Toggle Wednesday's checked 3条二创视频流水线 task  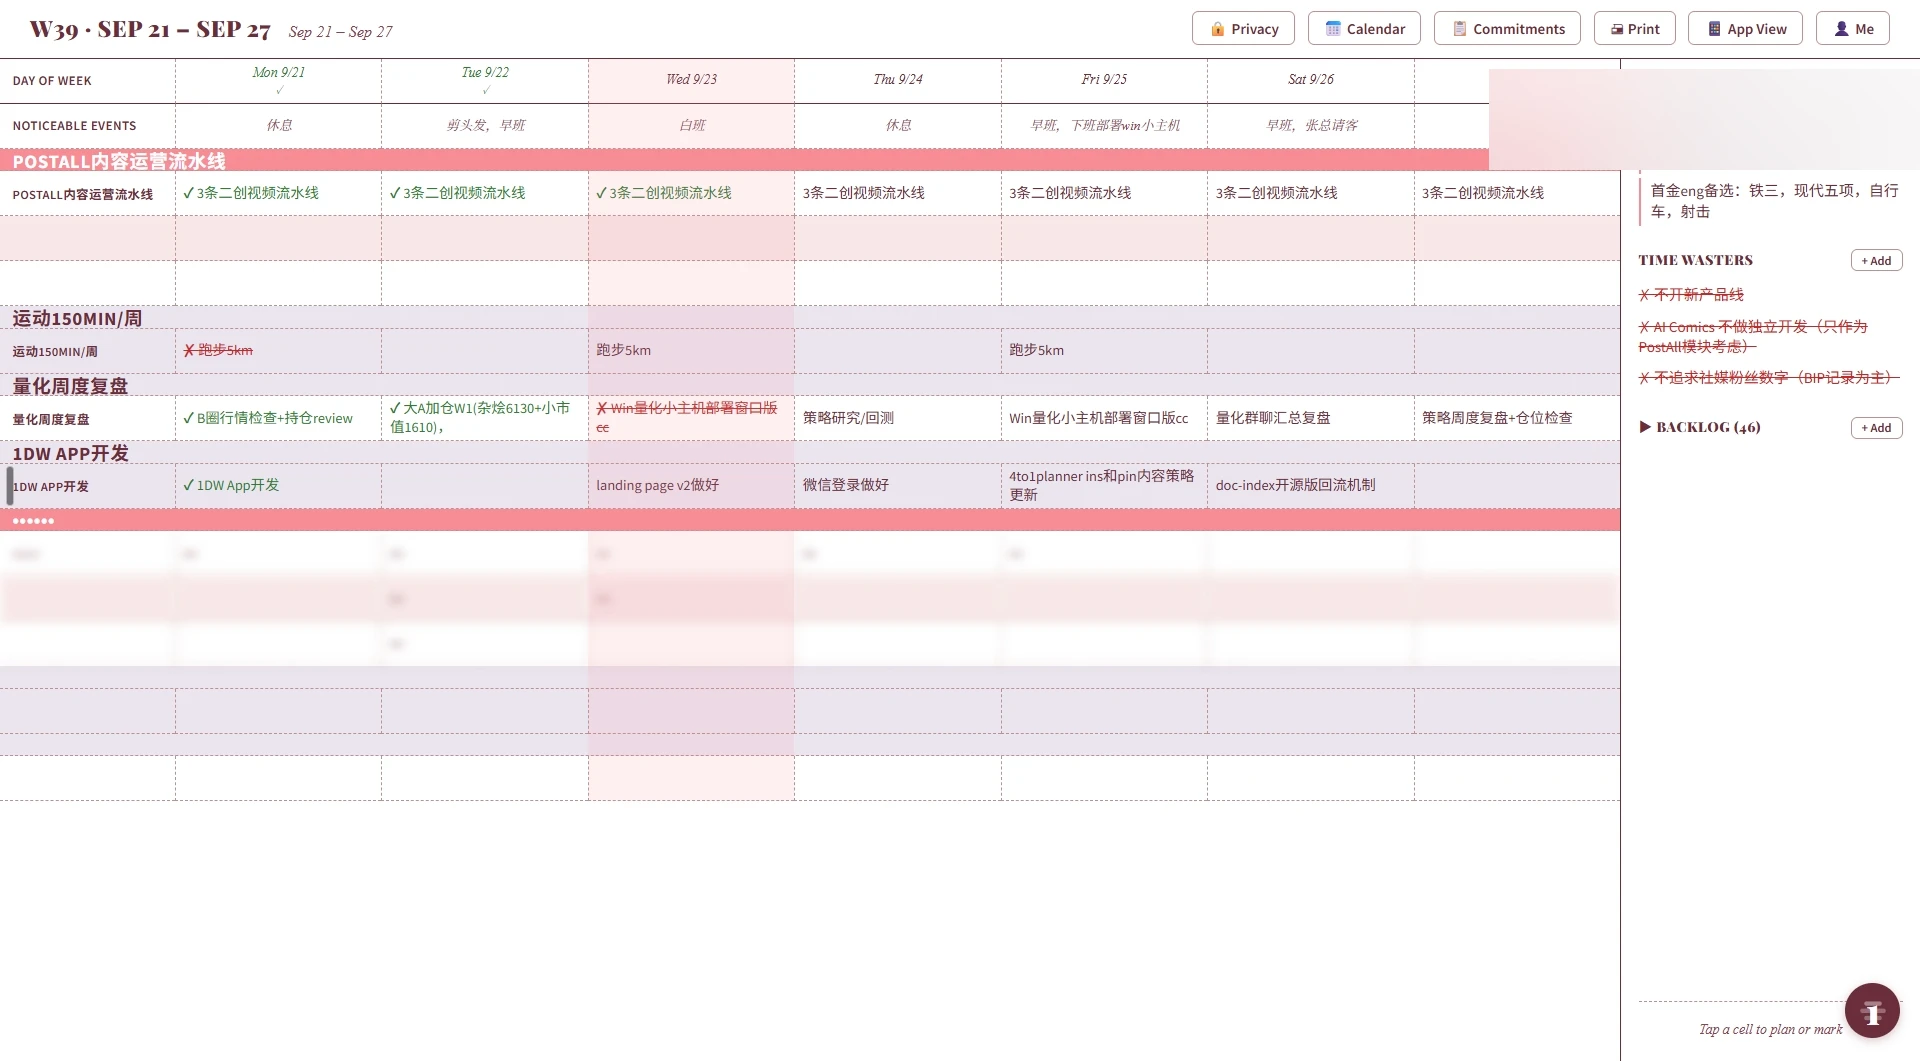click(x=692, y=193)
